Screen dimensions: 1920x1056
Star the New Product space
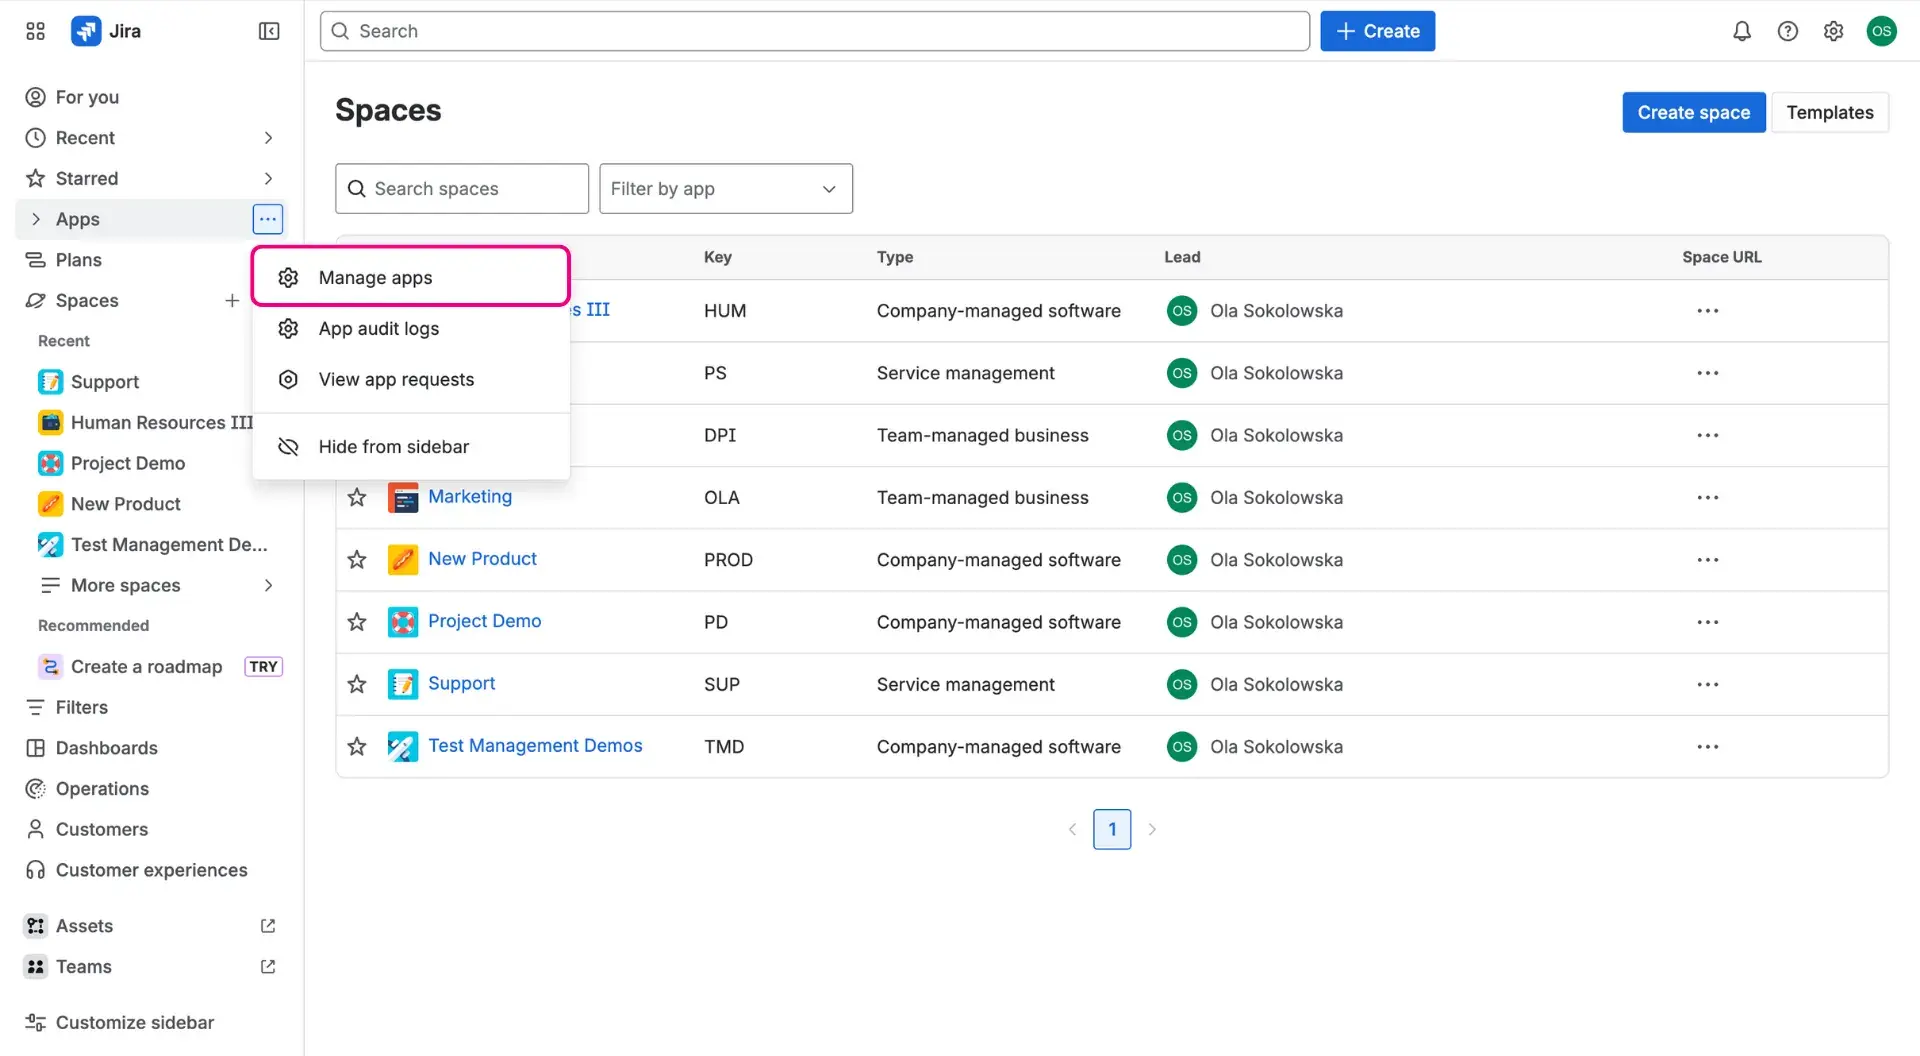coord(356,559)
